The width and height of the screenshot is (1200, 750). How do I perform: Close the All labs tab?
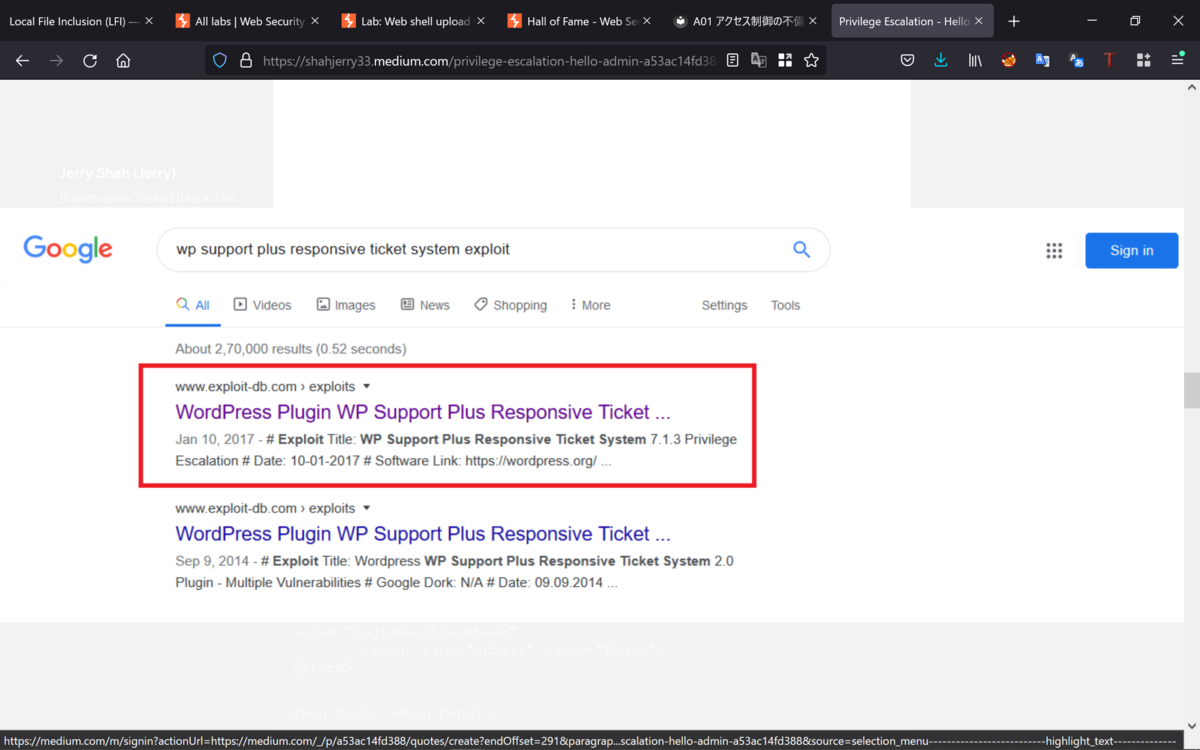(x=314, y=21)
